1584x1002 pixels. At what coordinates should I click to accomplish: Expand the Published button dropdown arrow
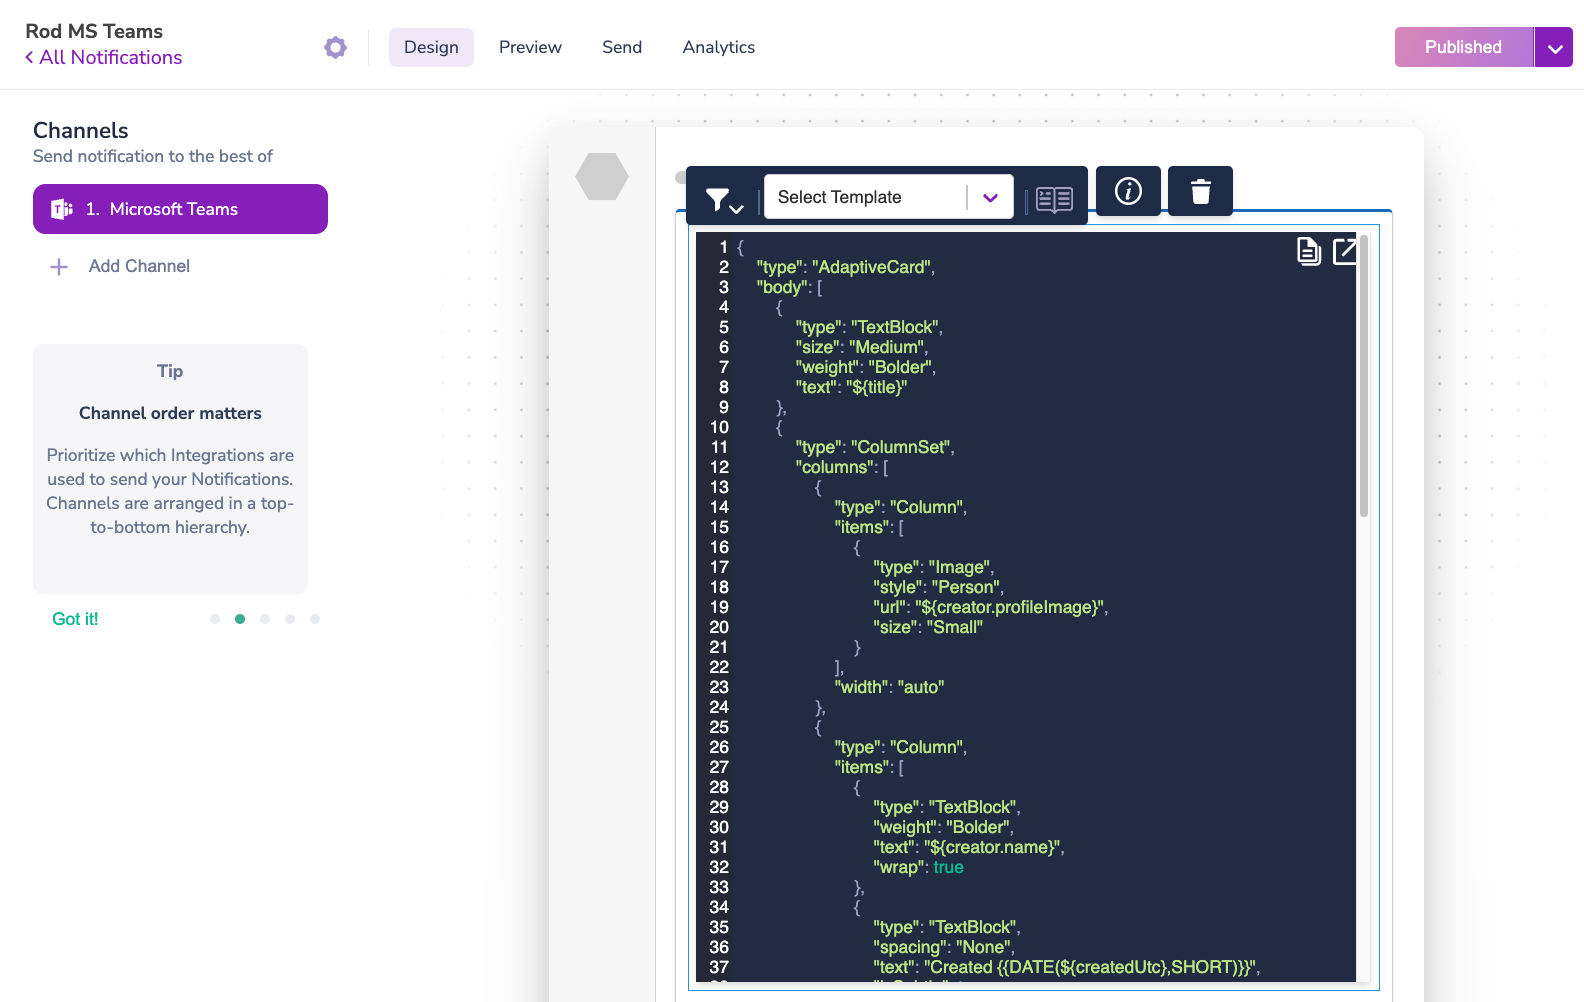[1554, 47]
